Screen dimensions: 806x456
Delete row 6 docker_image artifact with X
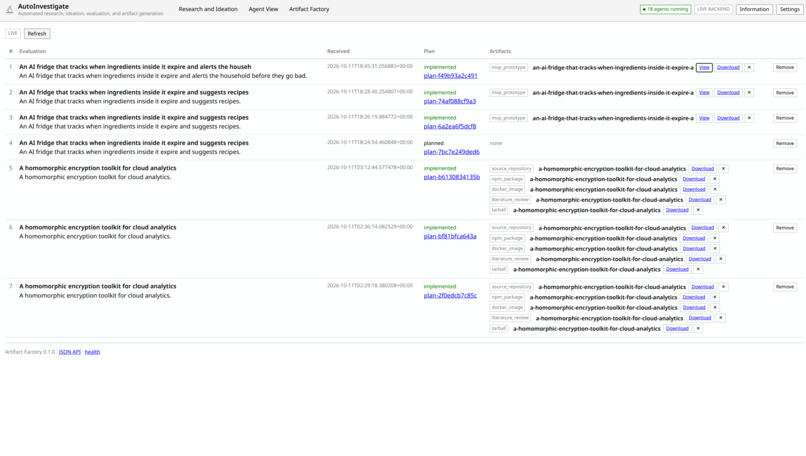click(x=715, y=248)
